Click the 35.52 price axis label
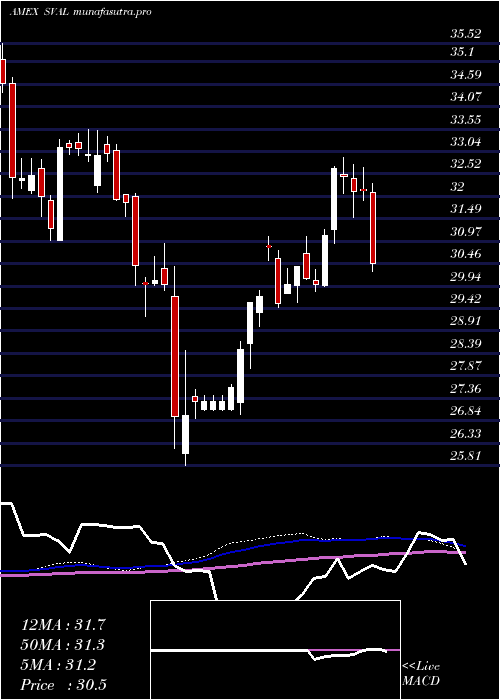 pyautogui.click(x=466, y=34)
